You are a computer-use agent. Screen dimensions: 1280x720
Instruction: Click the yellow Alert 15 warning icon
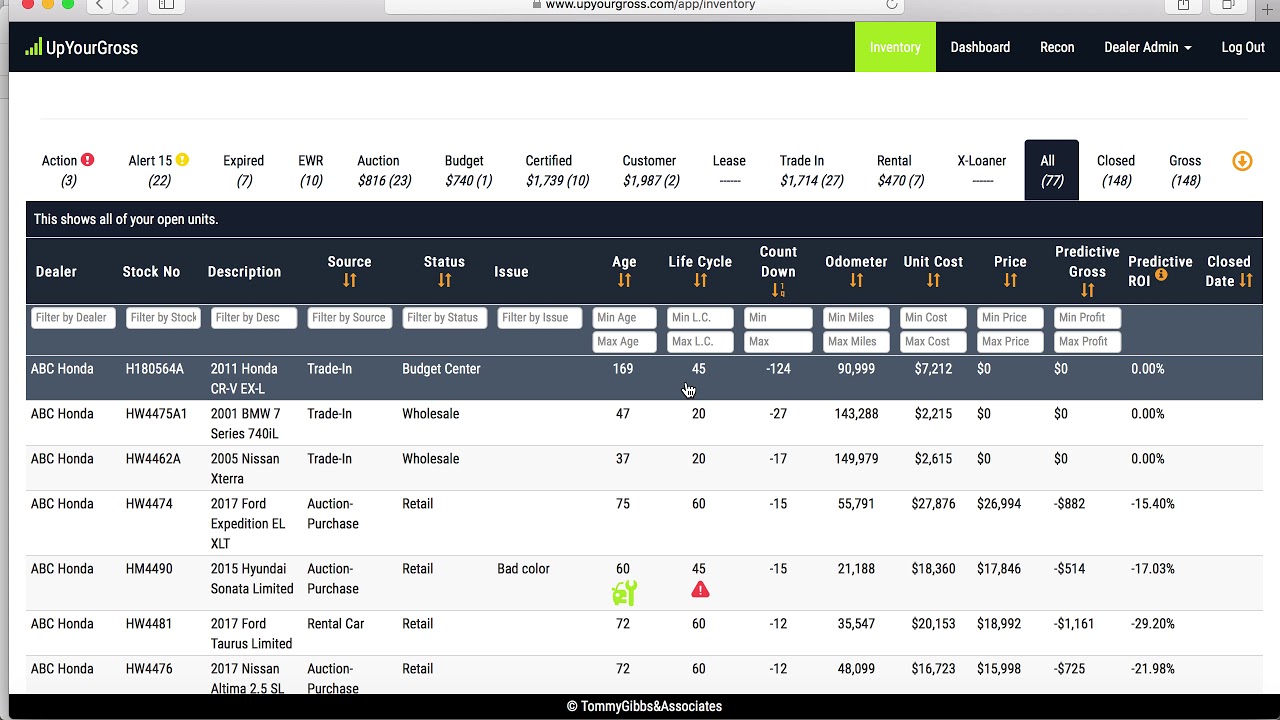point(182,160)
